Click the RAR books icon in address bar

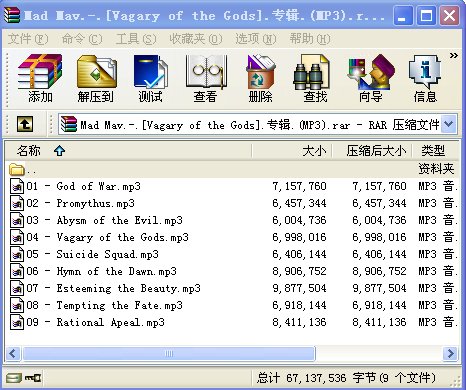69,124
